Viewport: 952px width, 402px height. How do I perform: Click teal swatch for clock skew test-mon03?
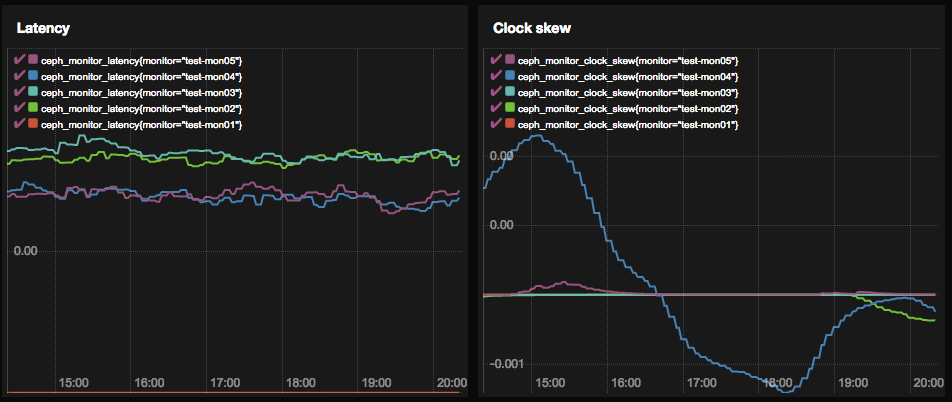click(x=510, y=92)
